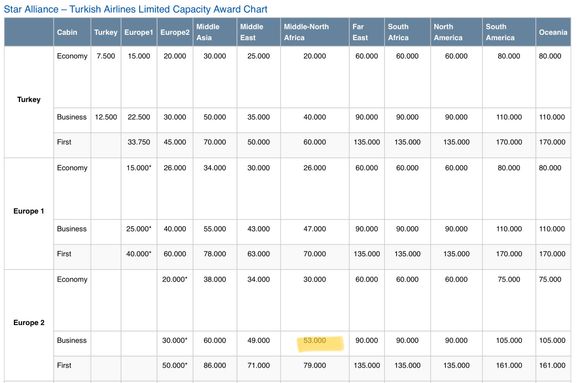Select the Europe 1 row label
Image resolution: width=580 pixels, height=383 pixels.
coord(28,211)
